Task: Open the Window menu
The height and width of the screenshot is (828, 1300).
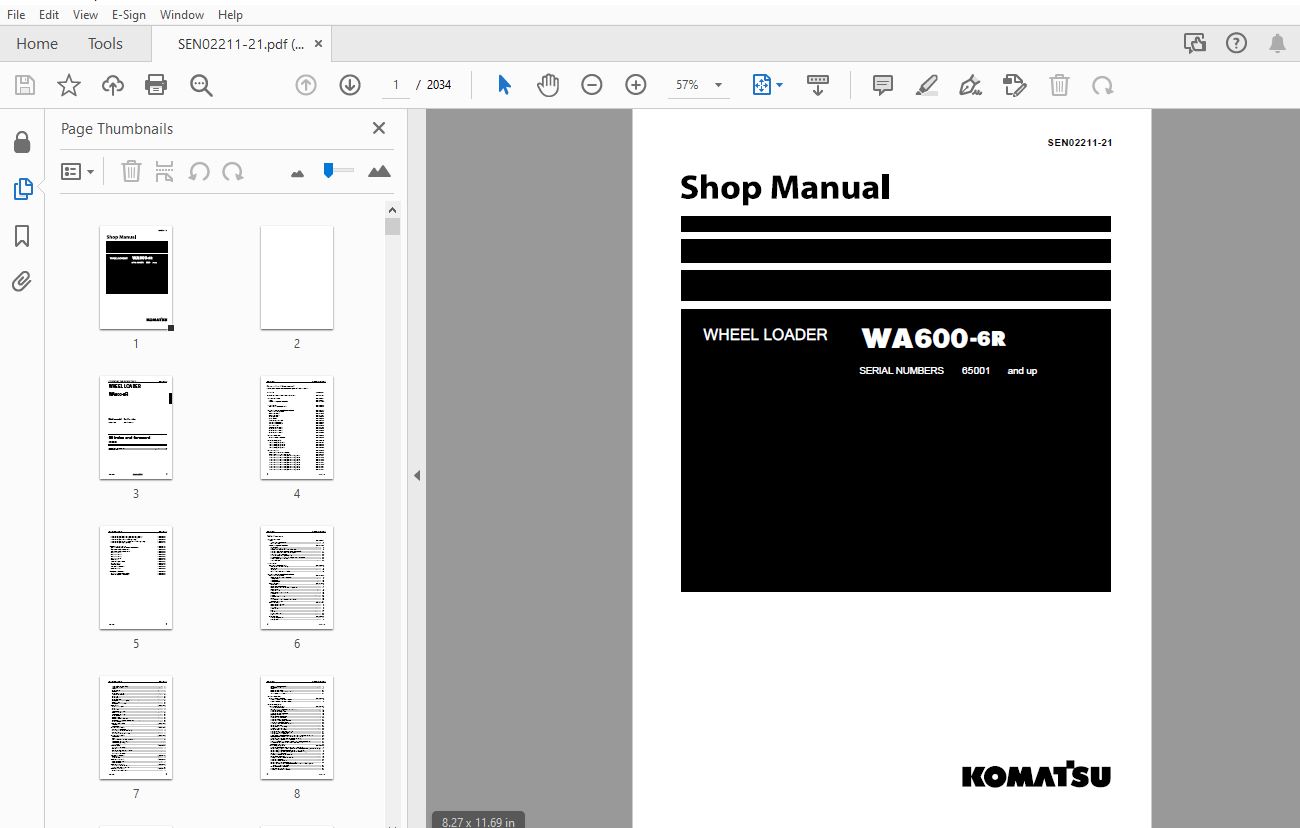Action: (182, 15)
